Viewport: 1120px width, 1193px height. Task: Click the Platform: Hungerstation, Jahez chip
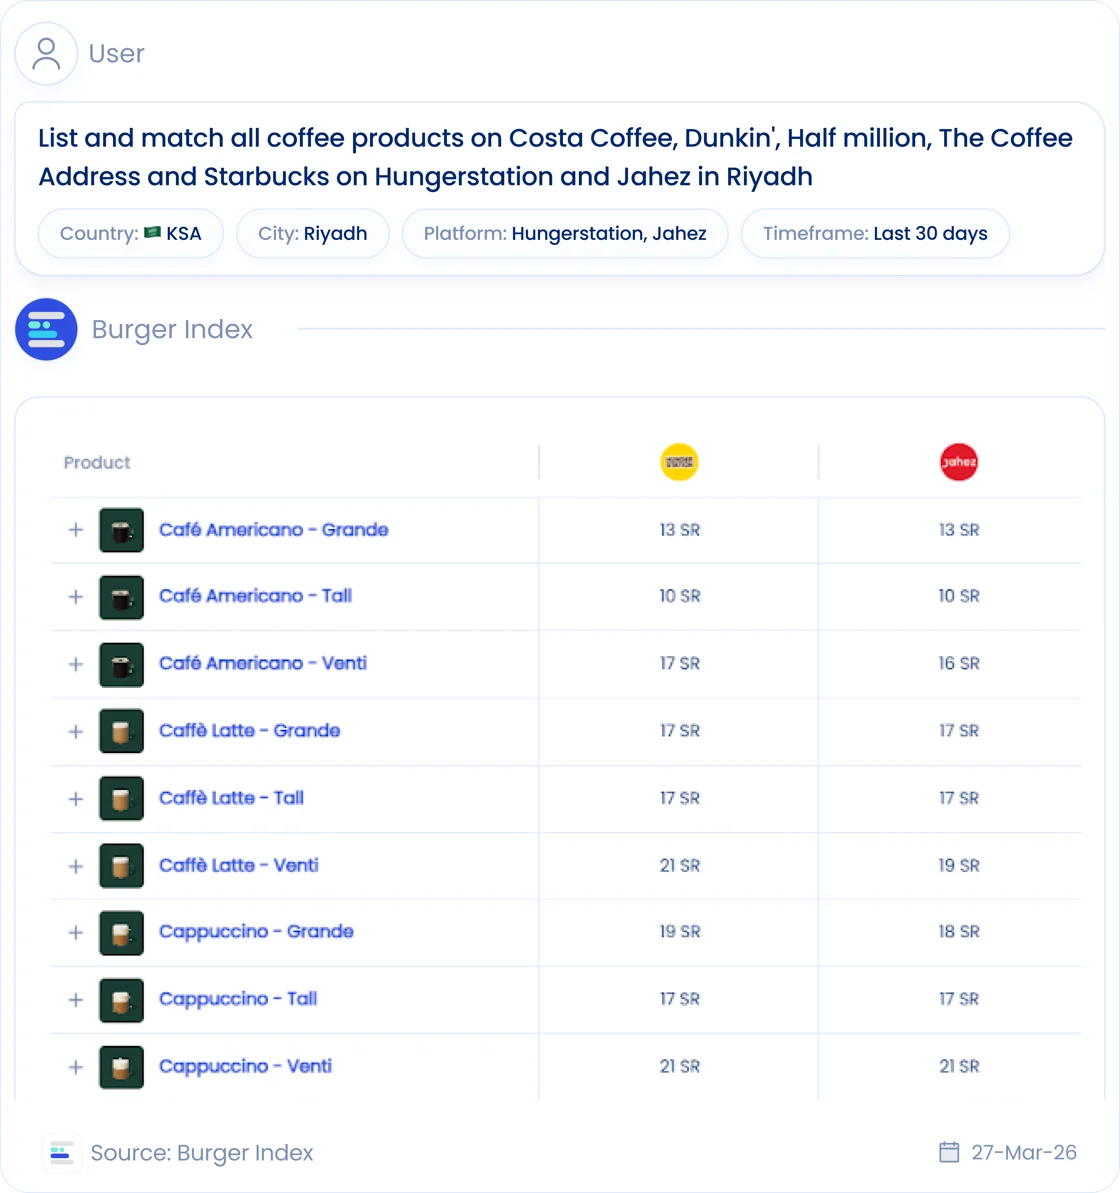pos(565,234)
